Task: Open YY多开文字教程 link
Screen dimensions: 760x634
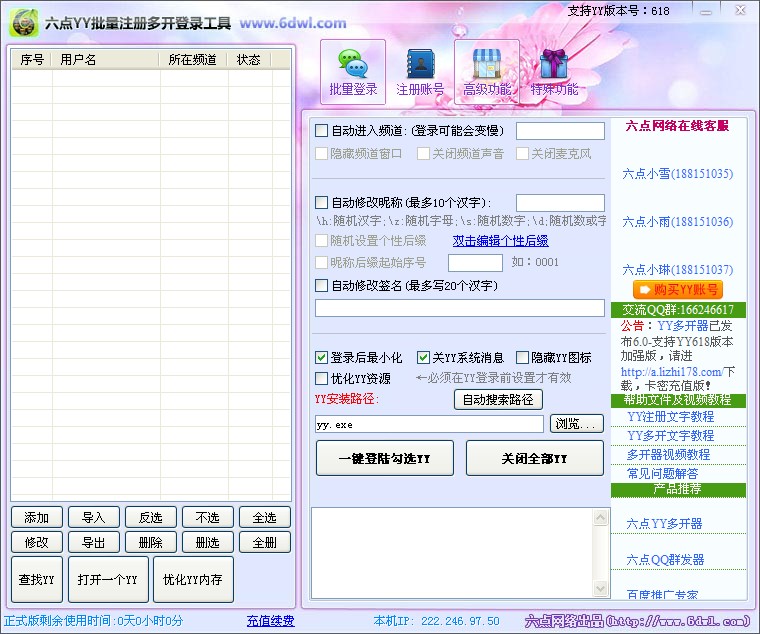Action: point(671,436)
